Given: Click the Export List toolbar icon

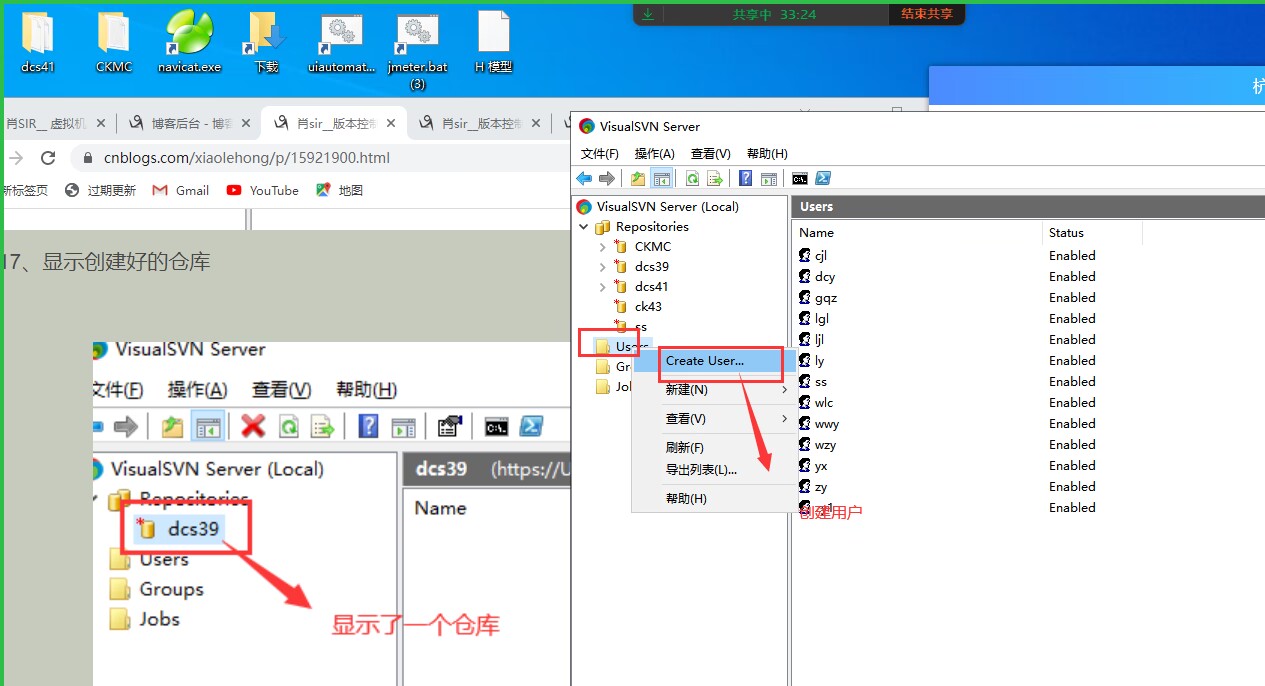Looking at the screenshot, I should point(714,179).
